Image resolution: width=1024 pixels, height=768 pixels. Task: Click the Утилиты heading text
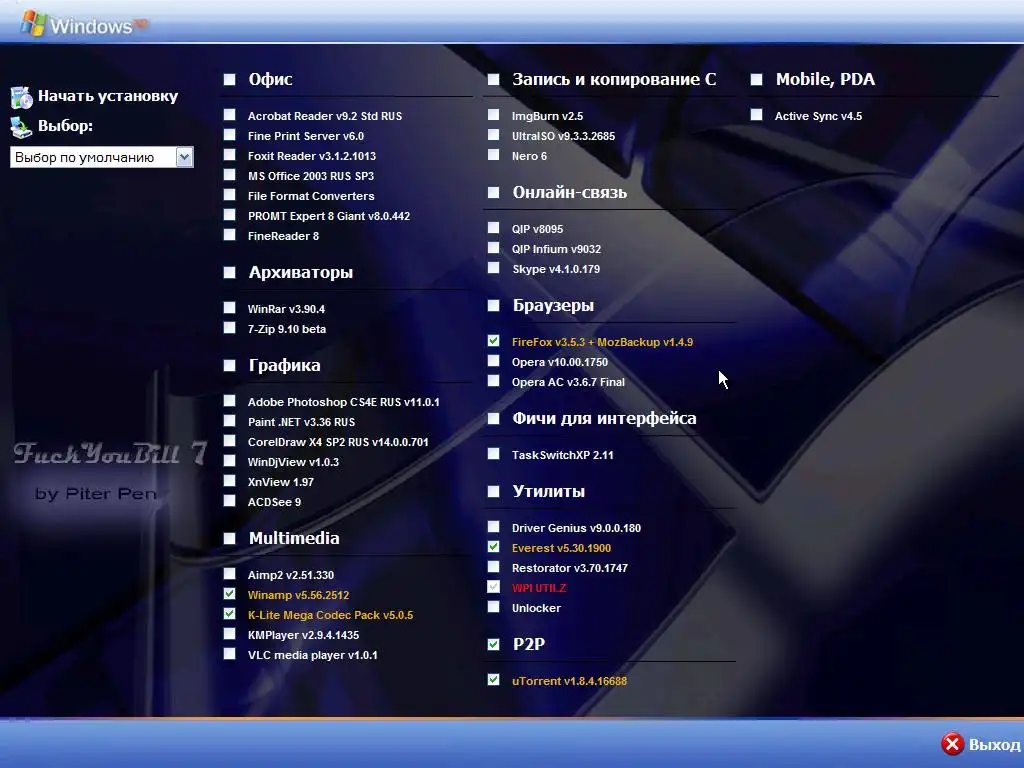click(549, 491)
